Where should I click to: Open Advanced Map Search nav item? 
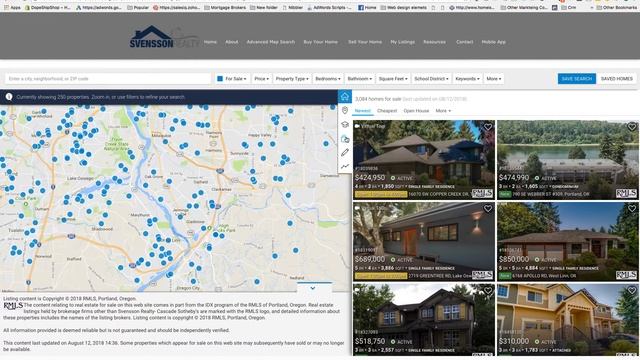(271, 42)
